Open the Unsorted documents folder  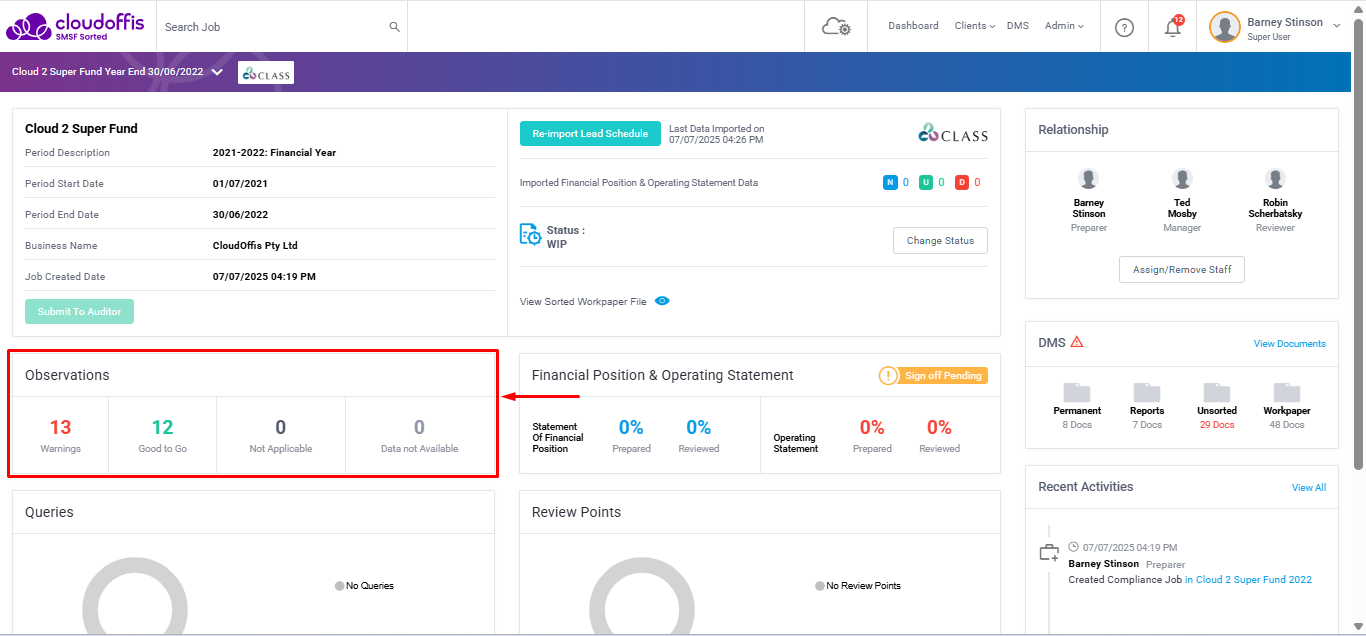click(1217, 392)
